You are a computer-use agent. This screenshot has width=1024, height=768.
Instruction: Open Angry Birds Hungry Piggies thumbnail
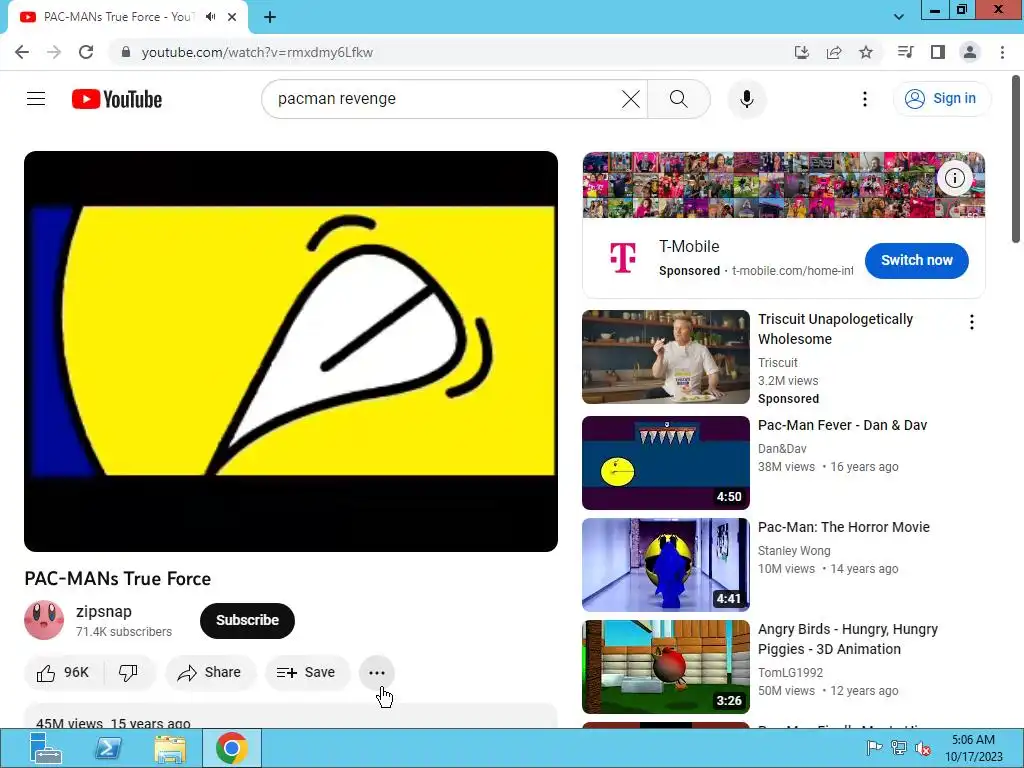pos(665,667)
